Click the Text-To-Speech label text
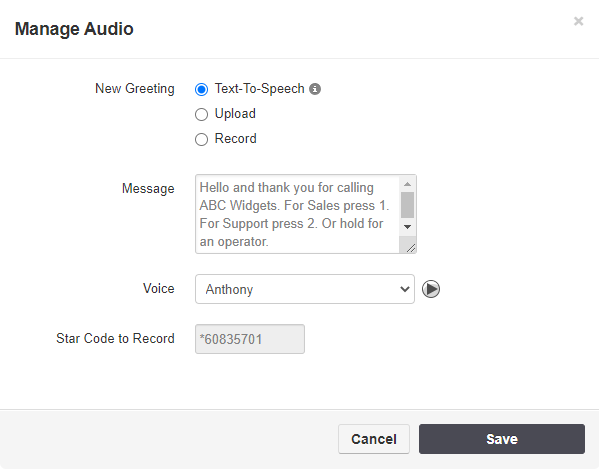The width and height of the screenshot is (599, 469). click(x=259, y=89)
